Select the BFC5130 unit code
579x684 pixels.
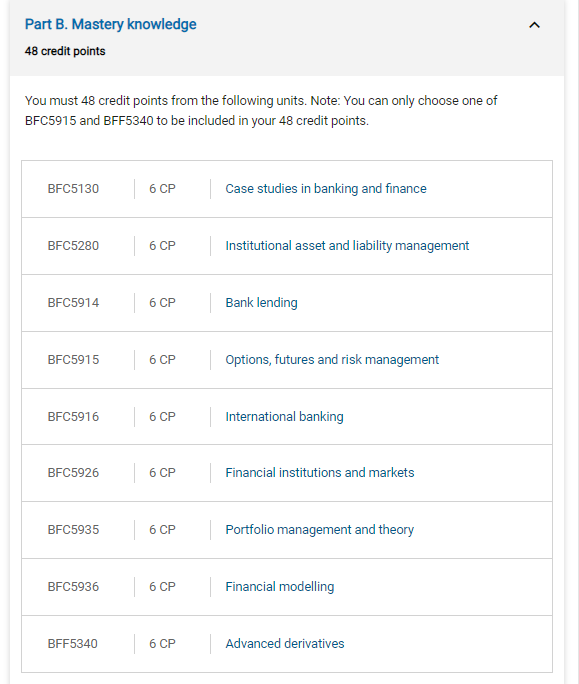(73, 188)
